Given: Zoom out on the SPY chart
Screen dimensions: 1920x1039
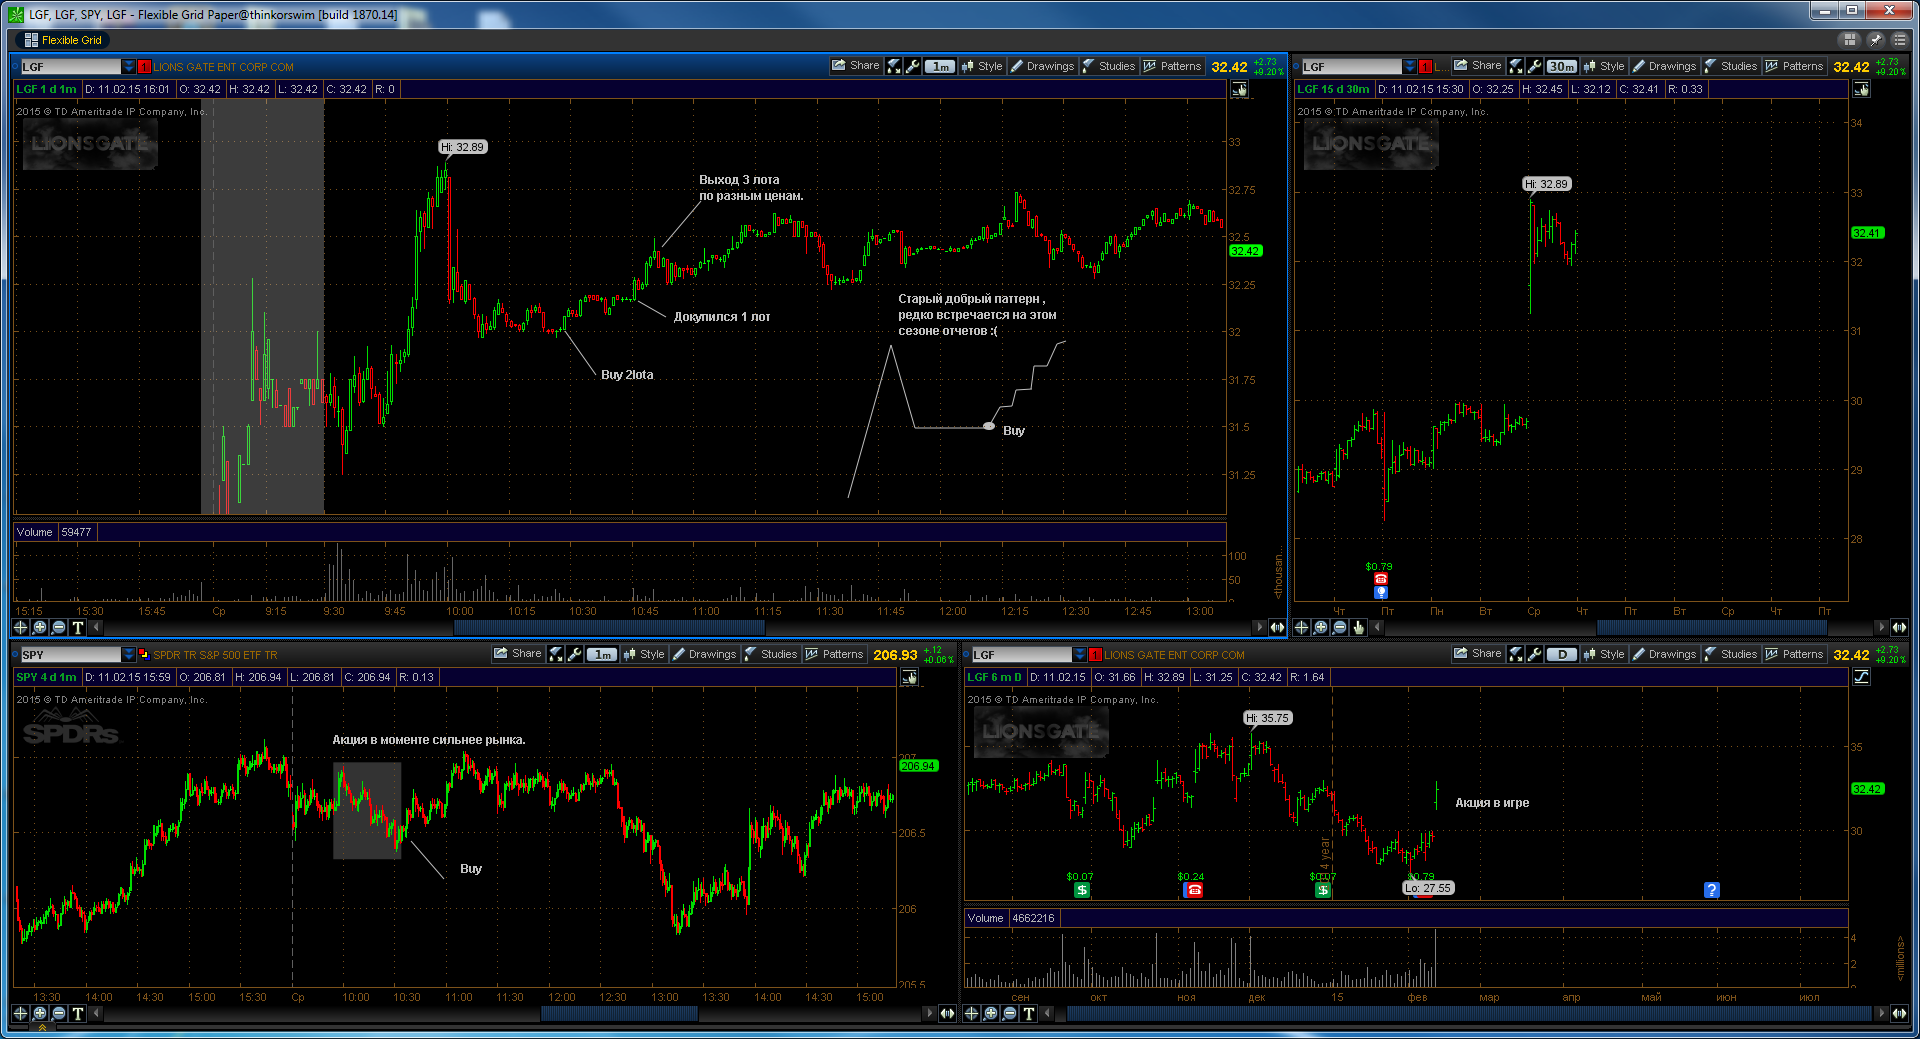Looking at the screenshot, I should tap(58, 1013).
